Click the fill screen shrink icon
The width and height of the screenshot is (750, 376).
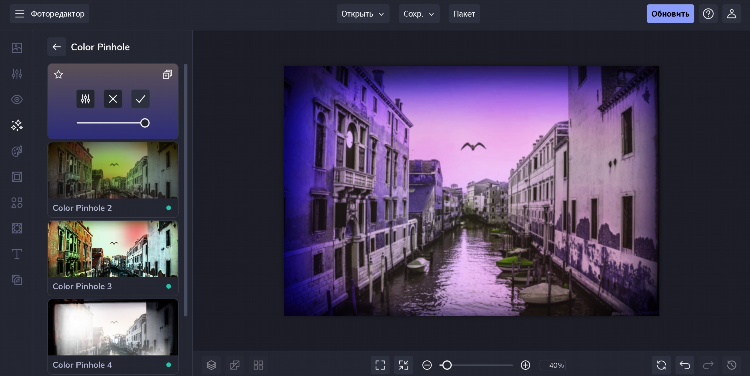point(404,365)
